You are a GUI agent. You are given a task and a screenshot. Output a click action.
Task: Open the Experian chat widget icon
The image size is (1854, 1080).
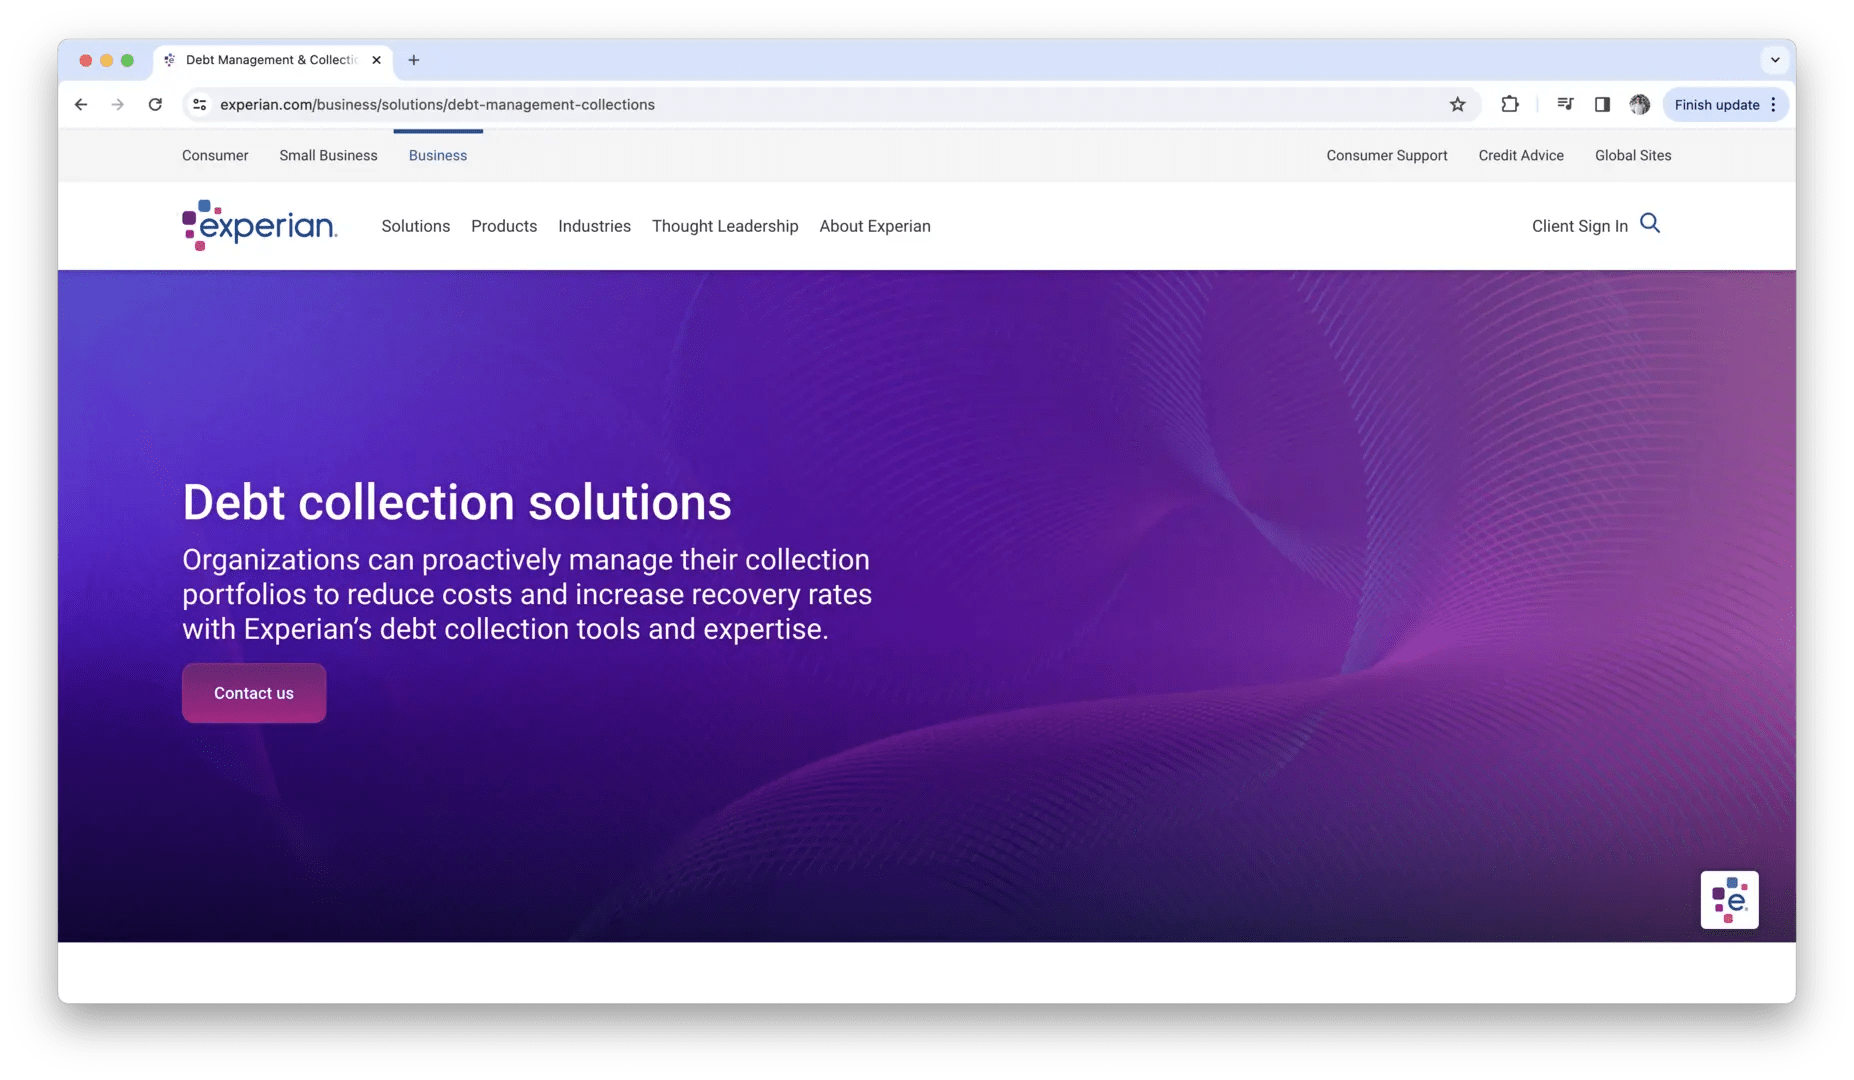[1729, 900]
